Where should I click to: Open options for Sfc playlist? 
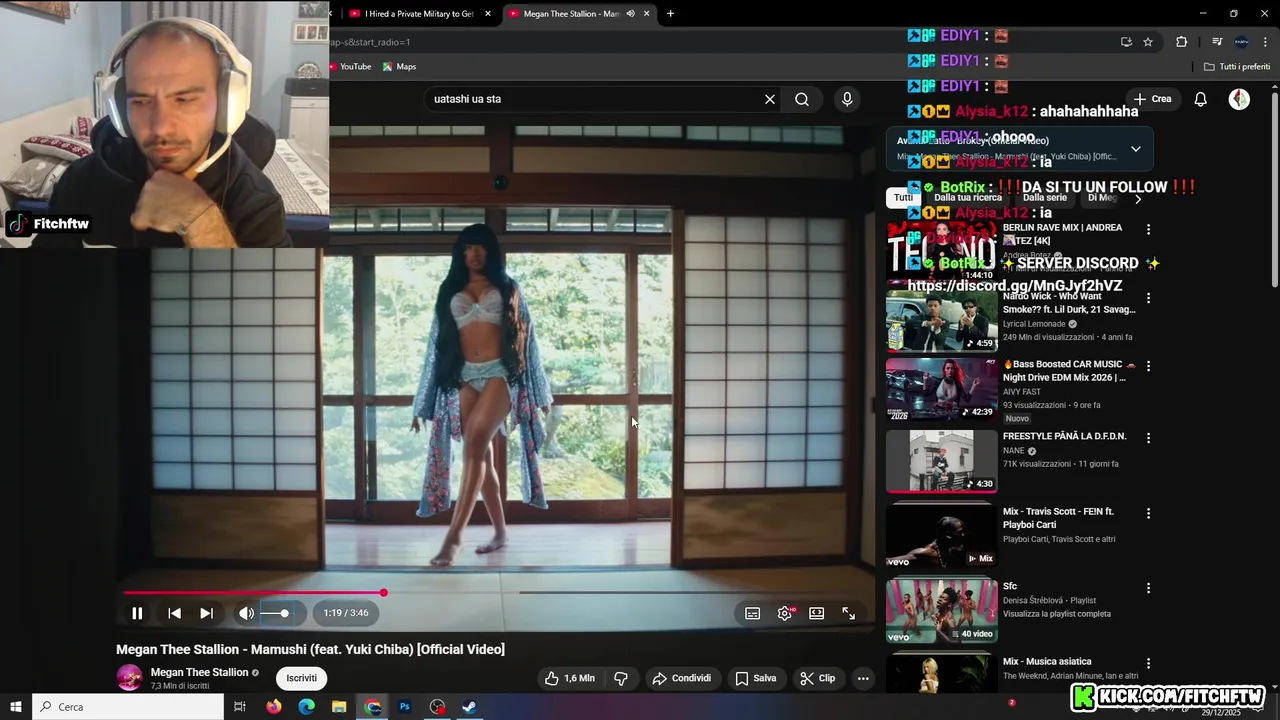pos(1148,588)
